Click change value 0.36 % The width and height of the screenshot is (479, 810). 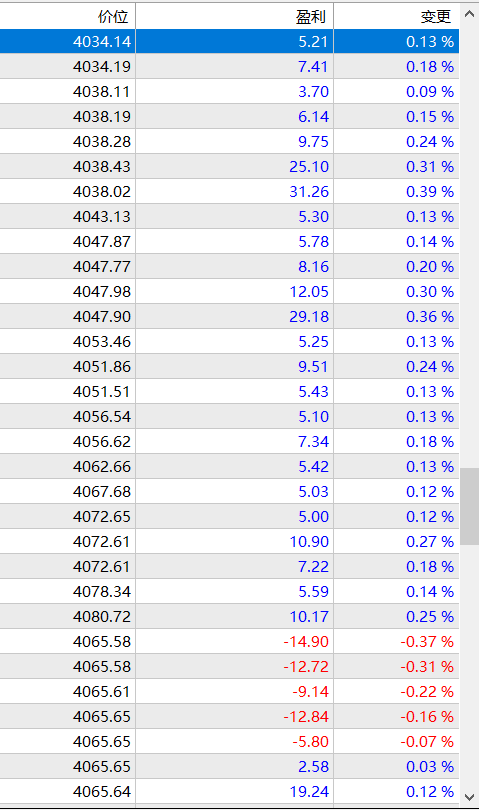430,317
